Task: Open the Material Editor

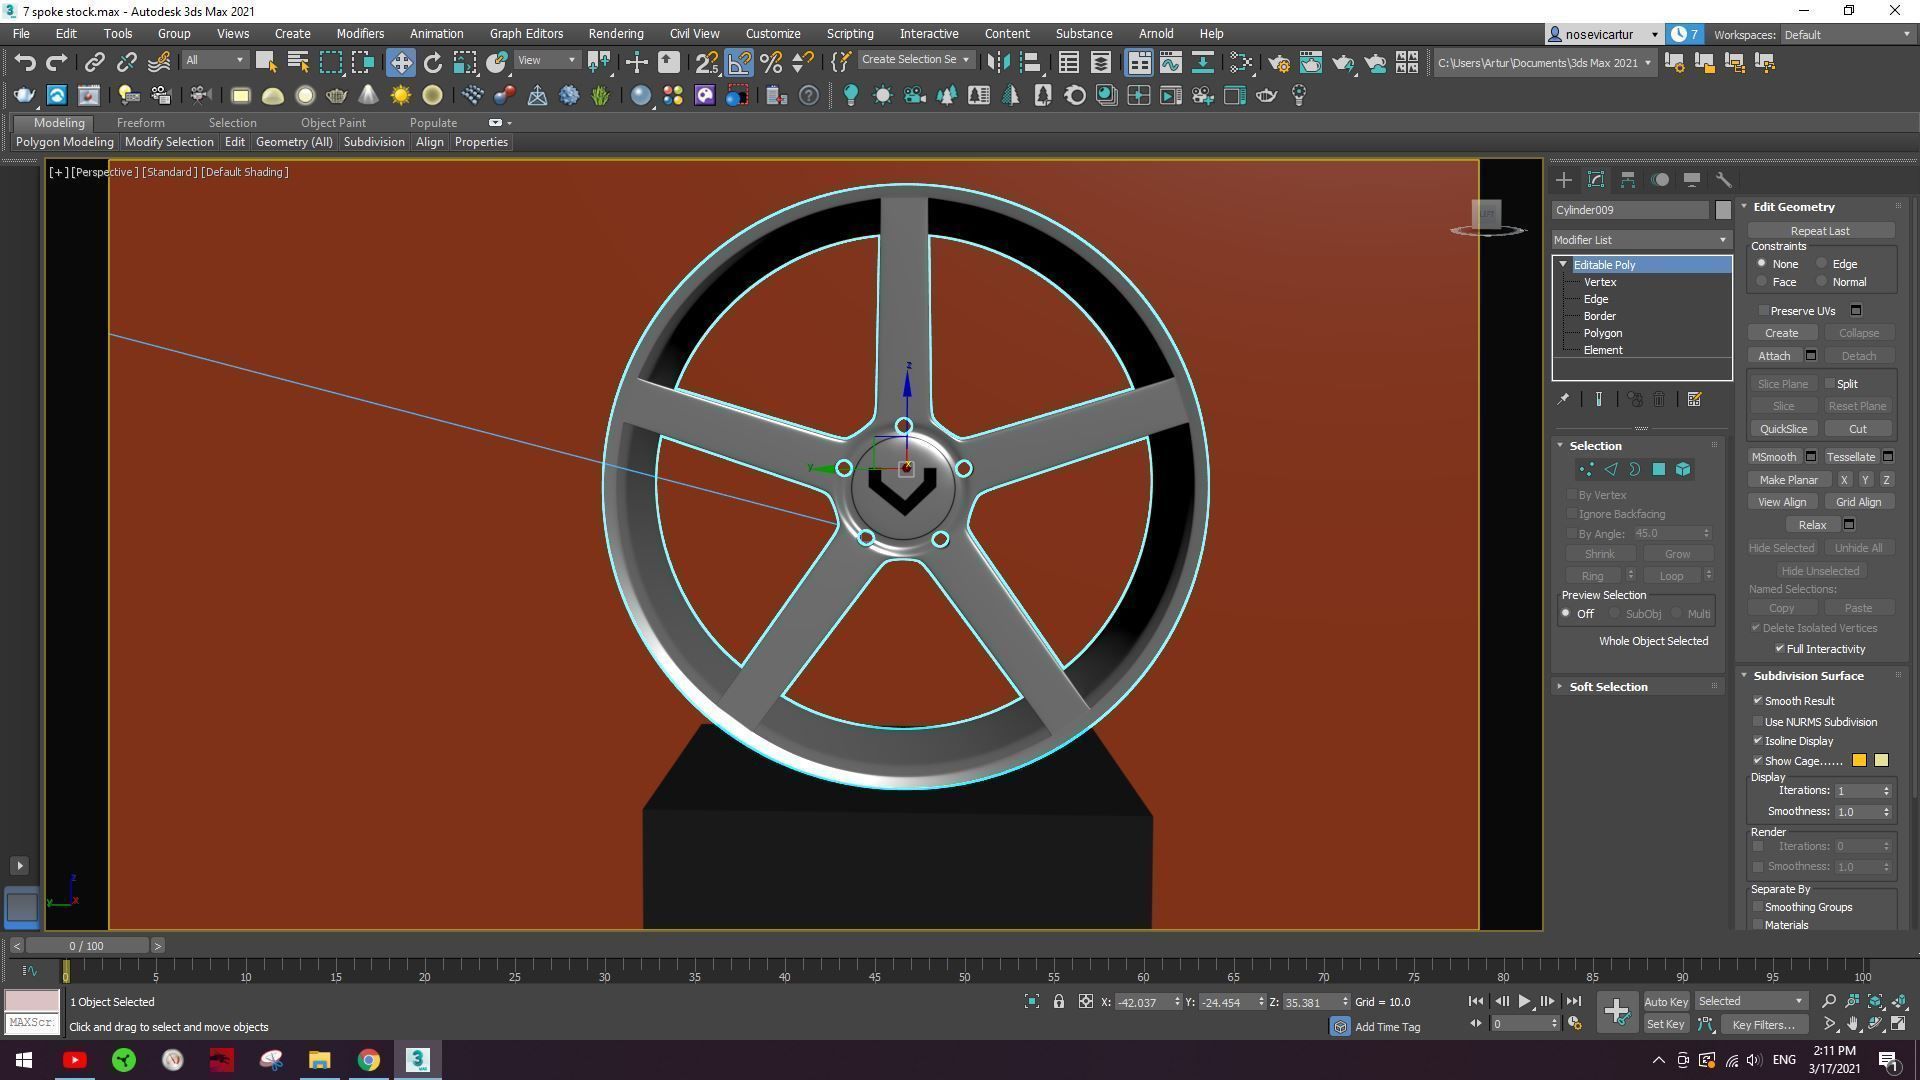Action: pos(1239,62)
